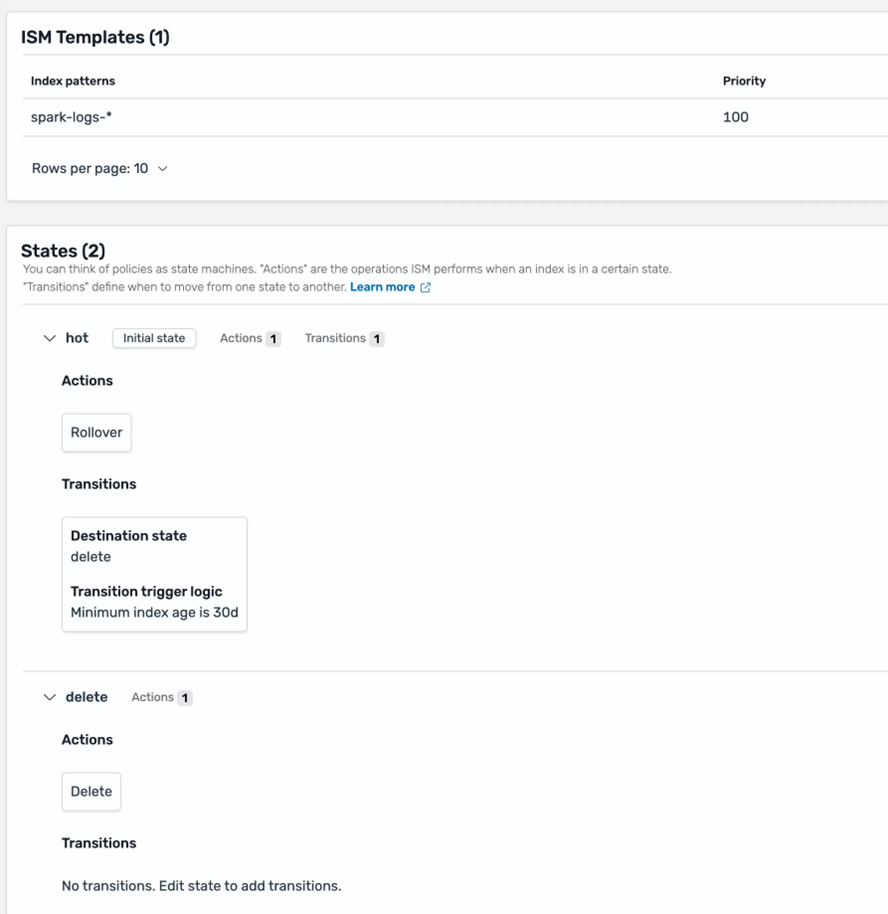Click the Rollover action button
The height and width of the screenshot is (914, 888).
click(96, 433)
